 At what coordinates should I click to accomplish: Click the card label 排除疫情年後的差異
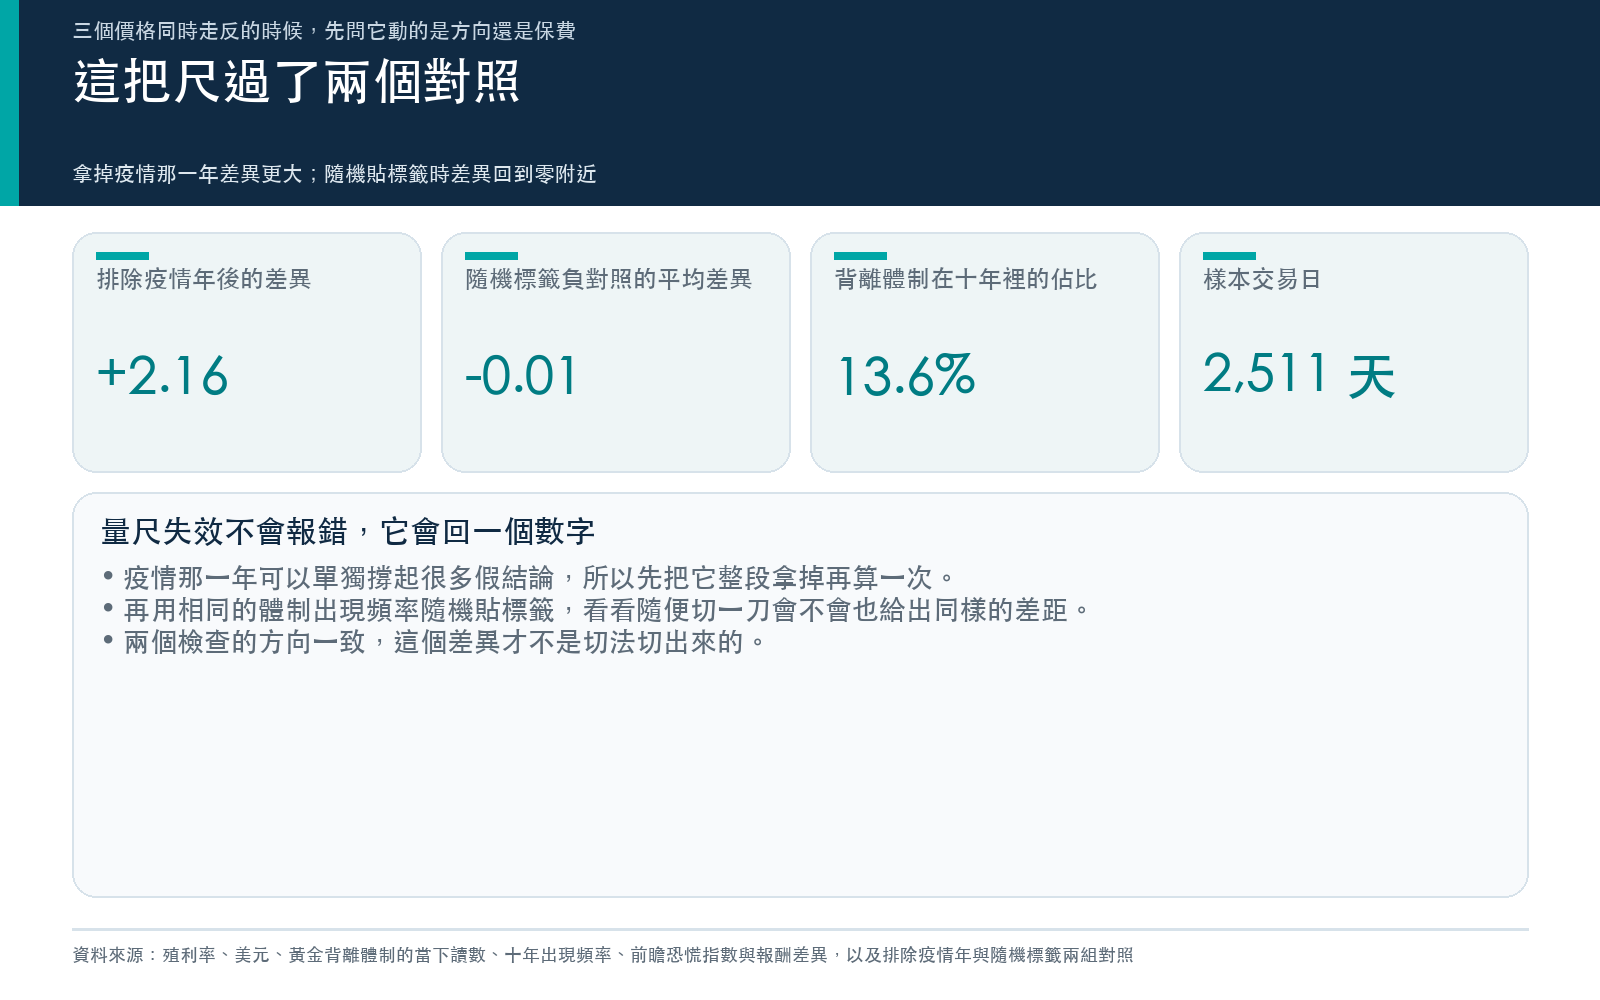204,279
